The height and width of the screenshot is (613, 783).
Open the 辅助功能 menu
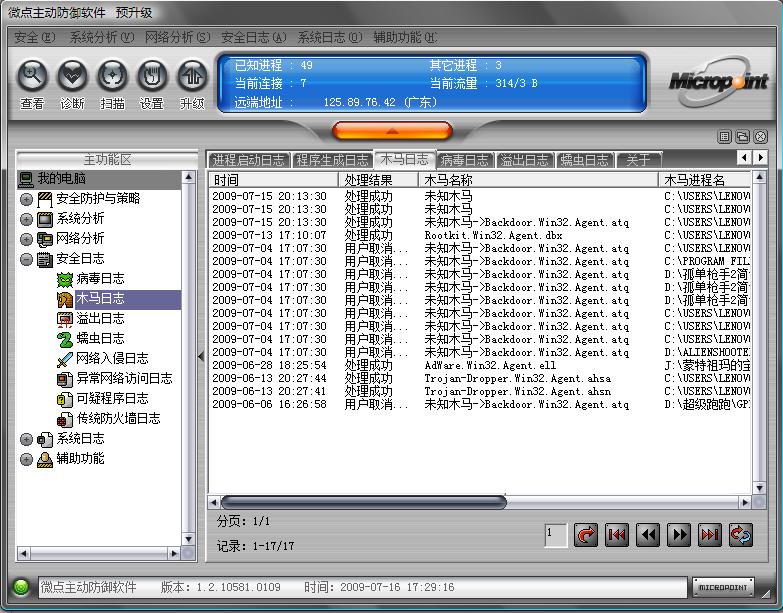(x=405, y=37)
